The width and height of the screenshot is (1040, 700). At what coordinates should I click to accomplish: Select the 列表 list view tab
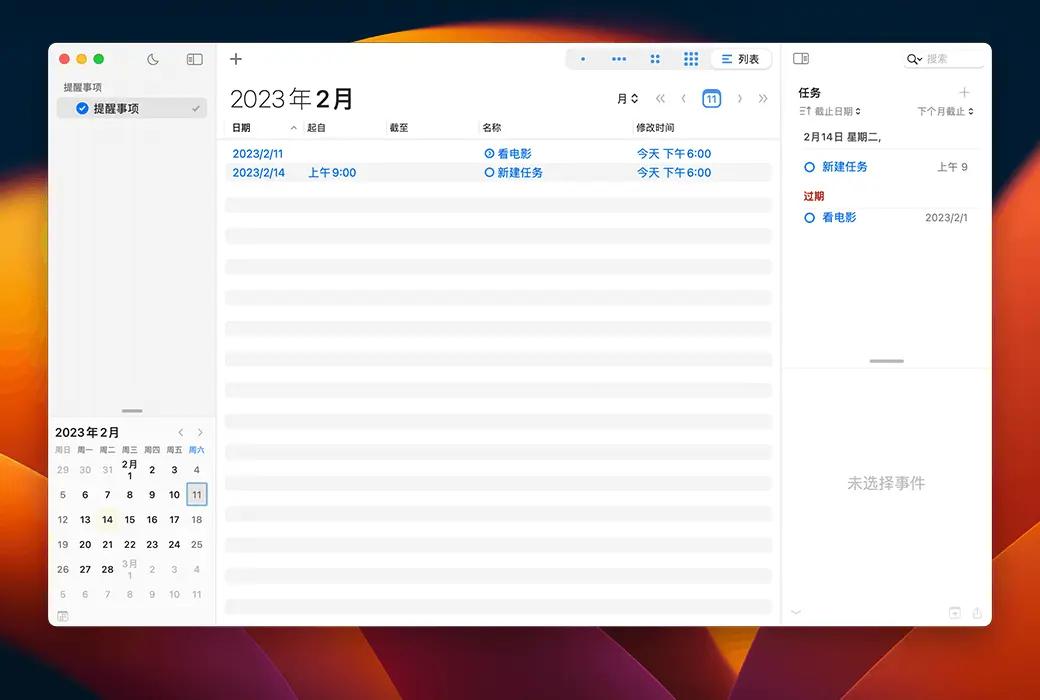pos(740,59)
